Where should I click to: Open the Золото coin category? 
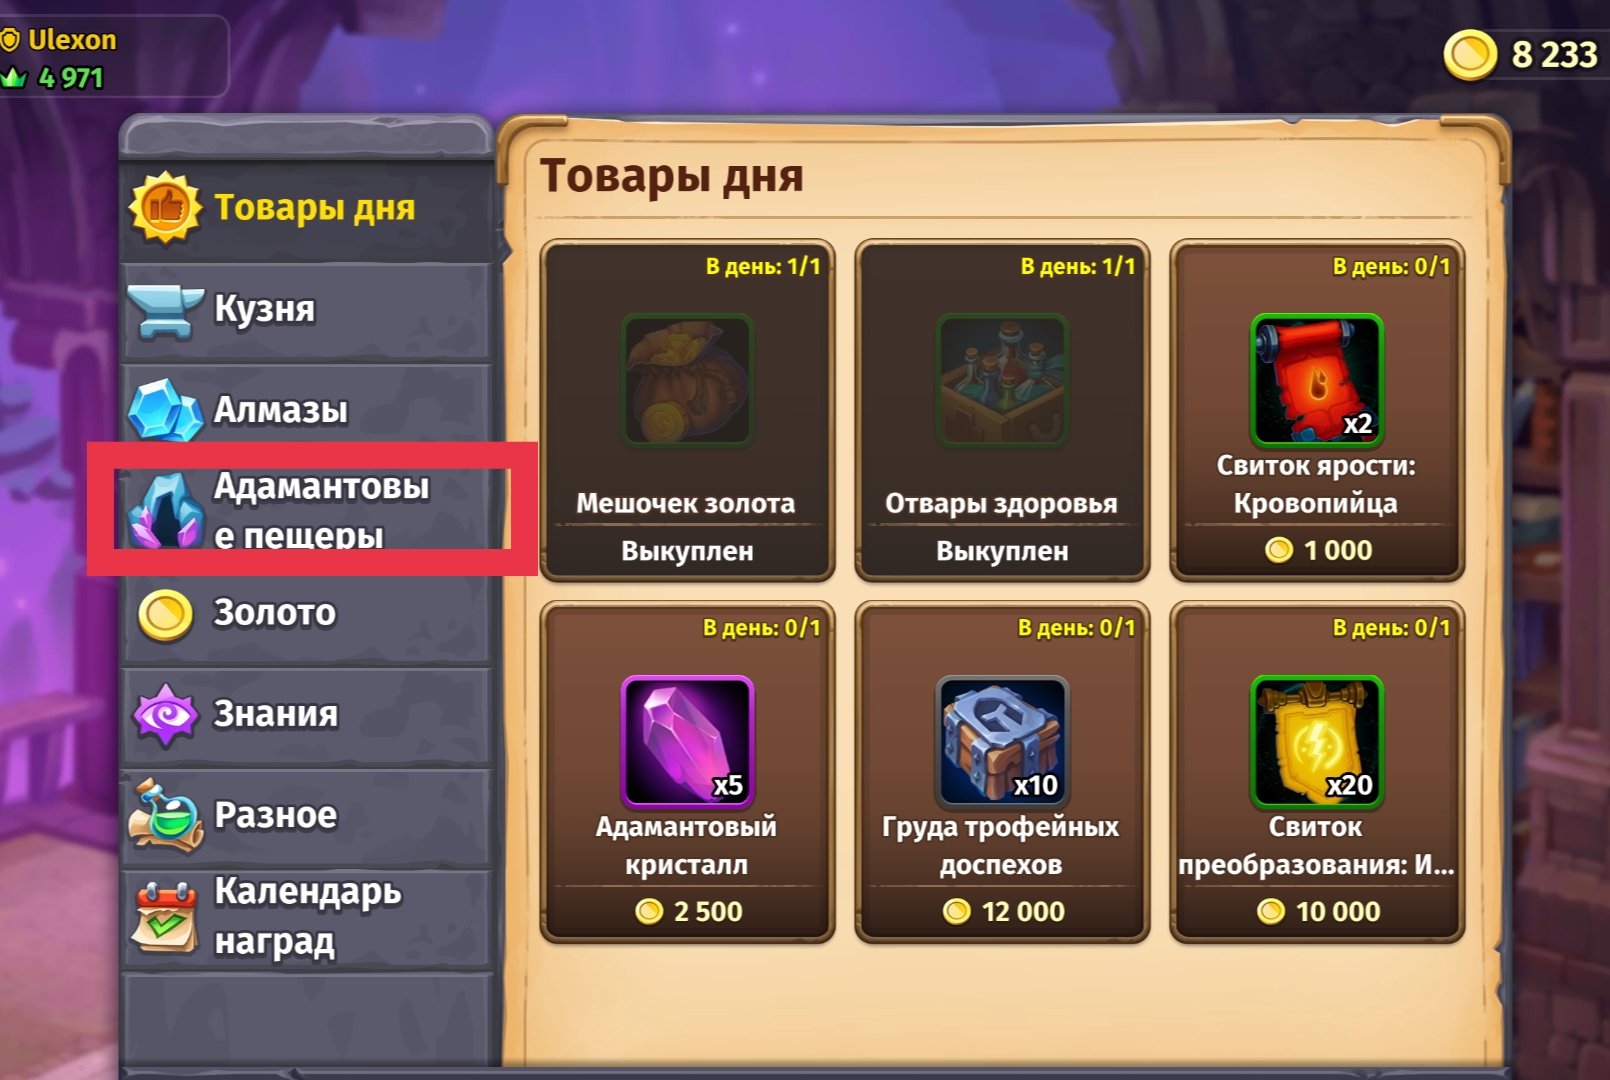(x=306, y=613)
